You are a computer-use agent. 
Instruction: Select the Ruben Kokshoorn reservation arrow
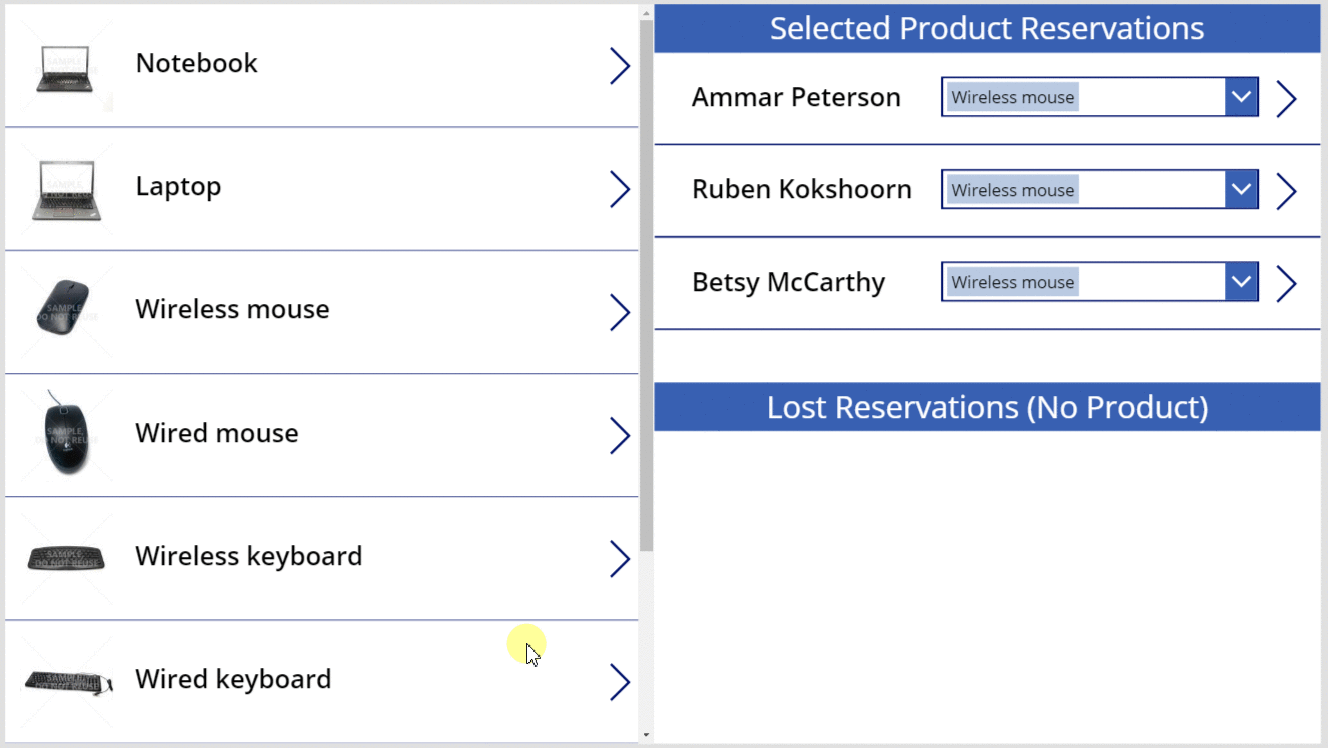pyautogui.click(x=1287, y=190)
